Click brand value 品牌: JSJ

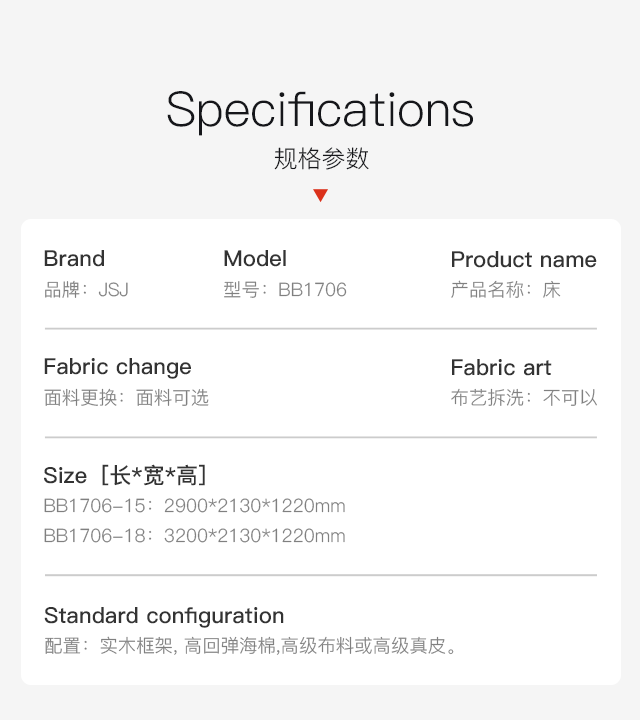[x=86, y=290]
